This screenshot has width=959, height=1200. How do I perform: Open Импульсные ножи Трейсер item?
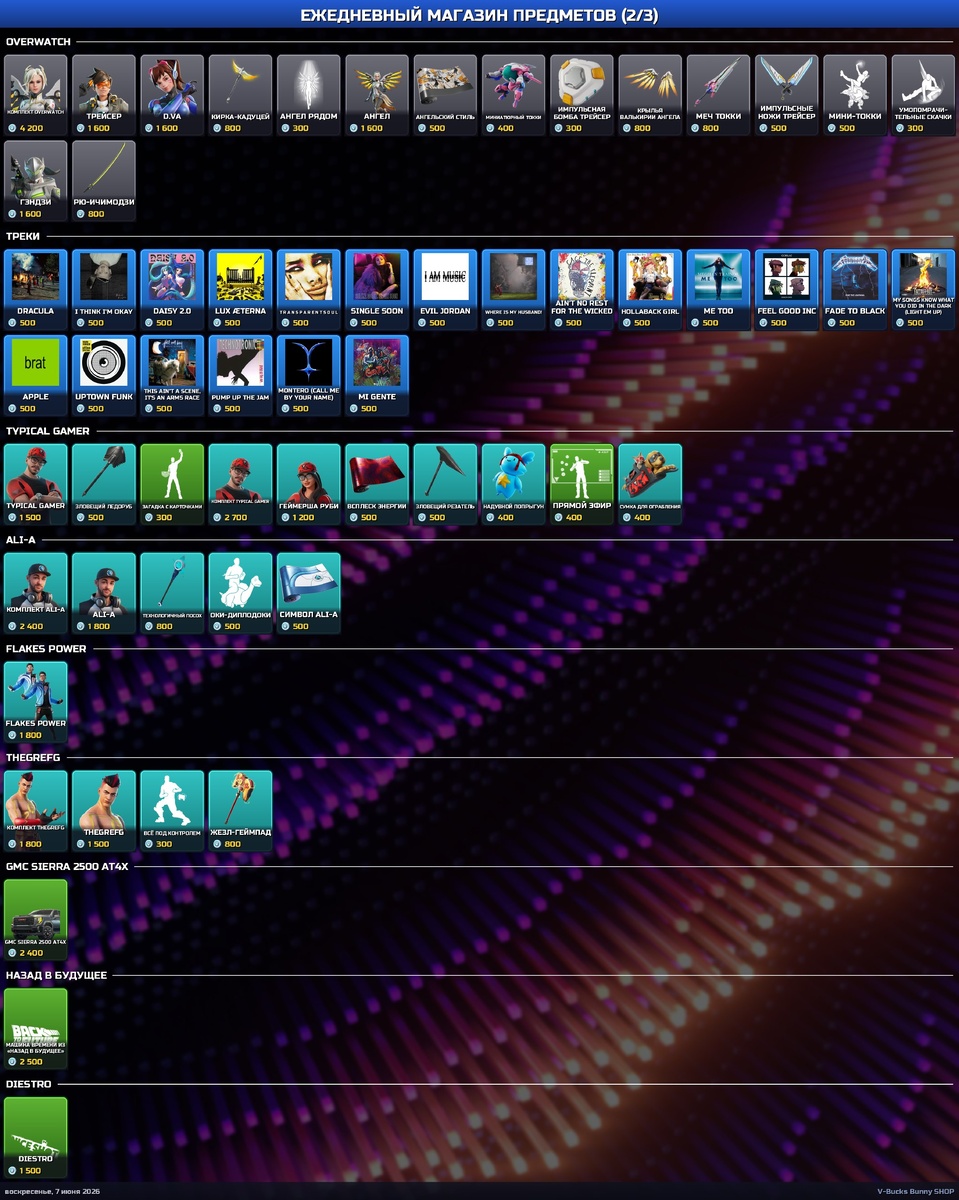click(x=787, y=95)
